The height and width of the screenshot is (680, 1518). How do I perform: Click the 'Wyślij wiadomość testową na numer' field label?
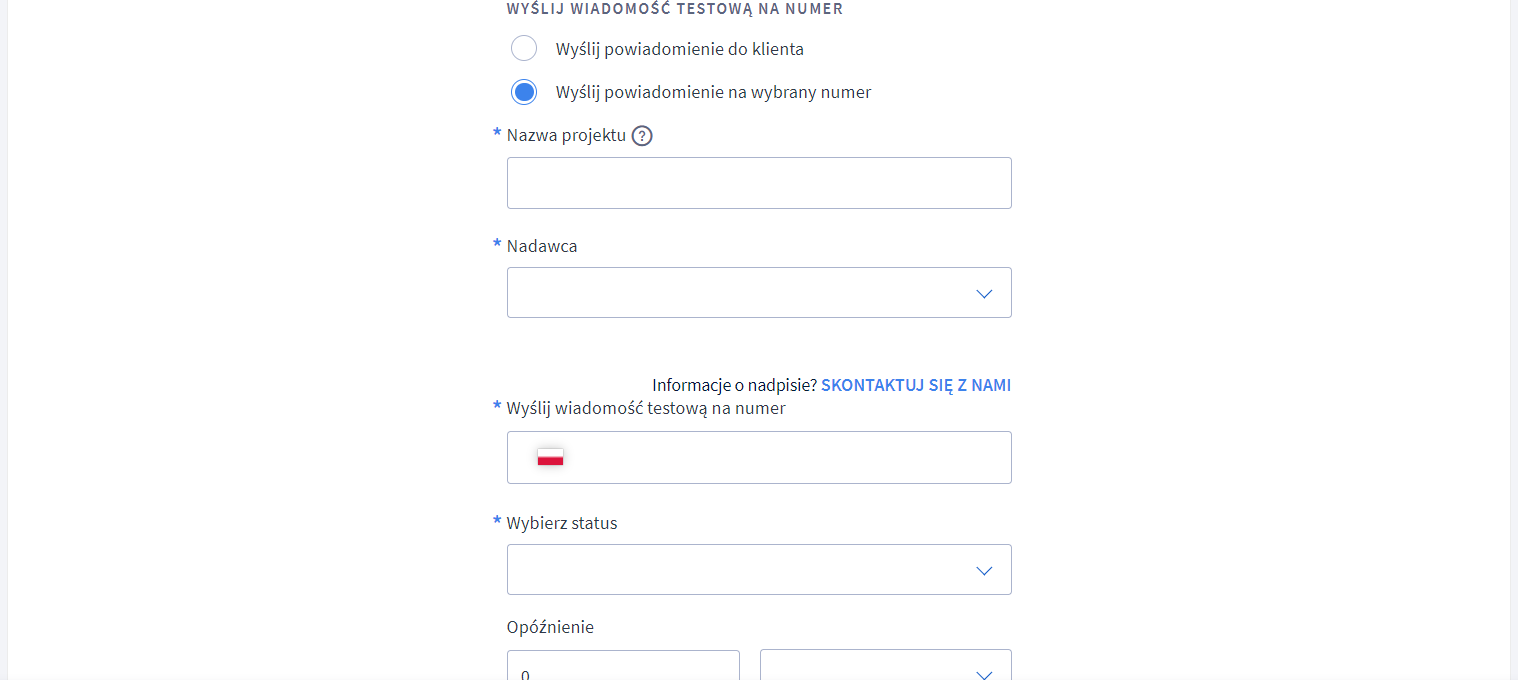(646, 408)
